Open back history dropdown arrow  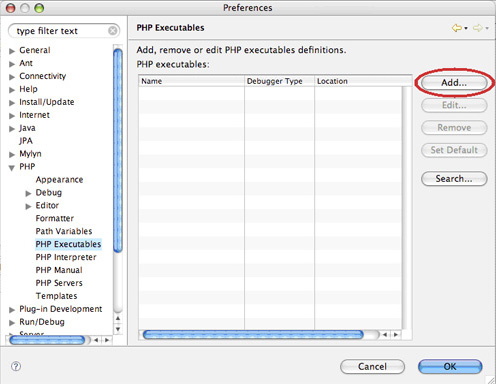pos(466,28)
